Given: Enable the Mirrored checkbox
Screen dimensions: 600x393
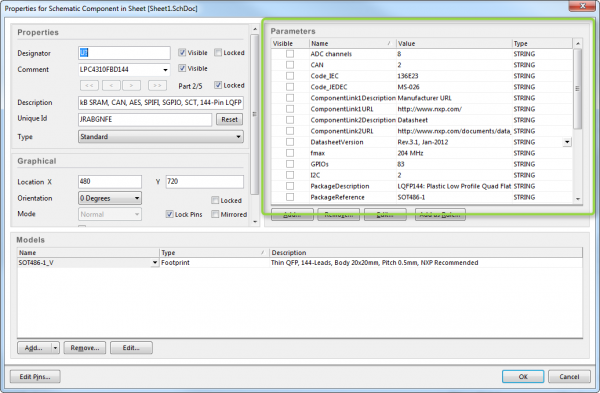Looking at the screenshot, I should pos(215,214).
